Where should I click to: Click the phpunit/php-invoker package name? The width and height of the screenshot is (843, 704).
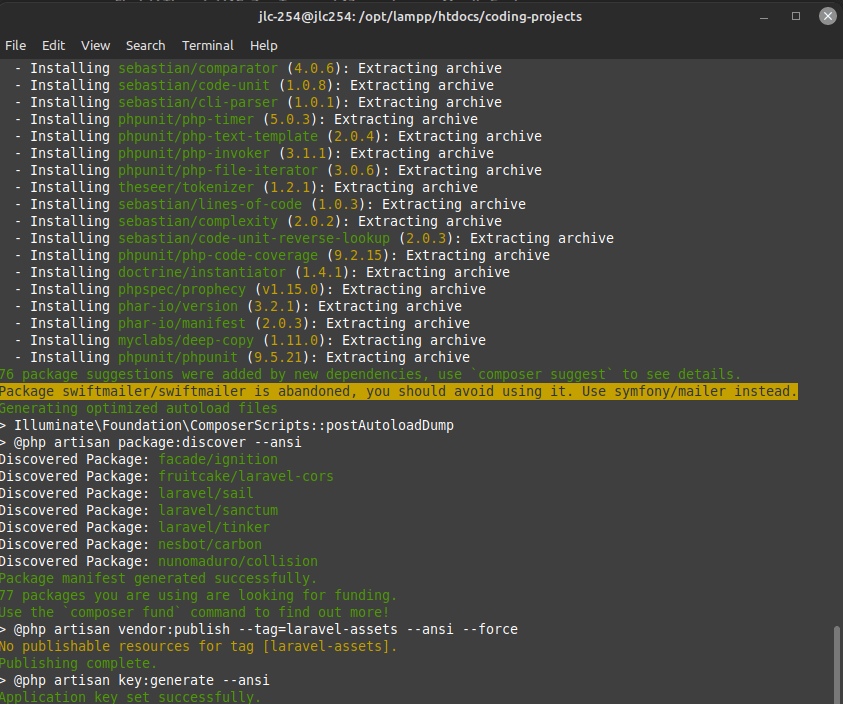pos(194,153)
